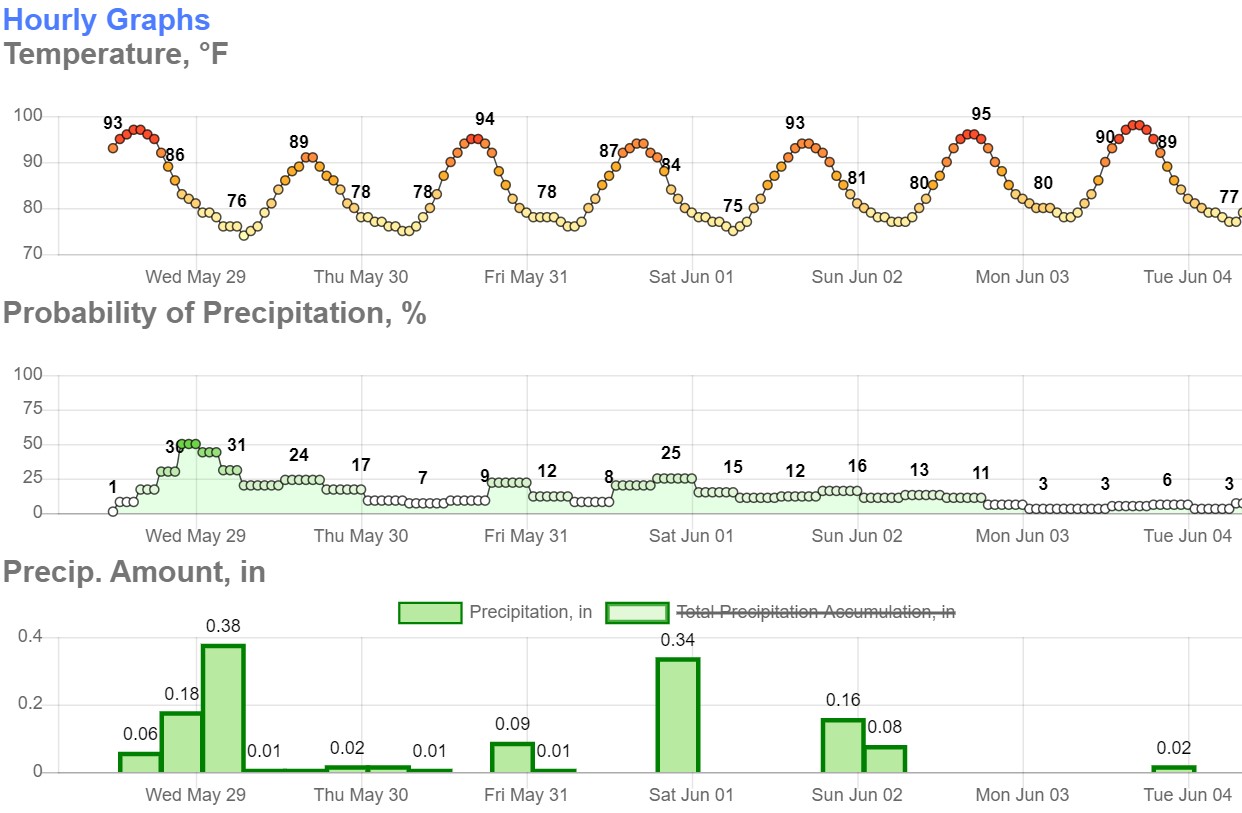Click the first temperature point labeled 93
The height and width of the screenshot is (813, 1242).
[113, 148]
